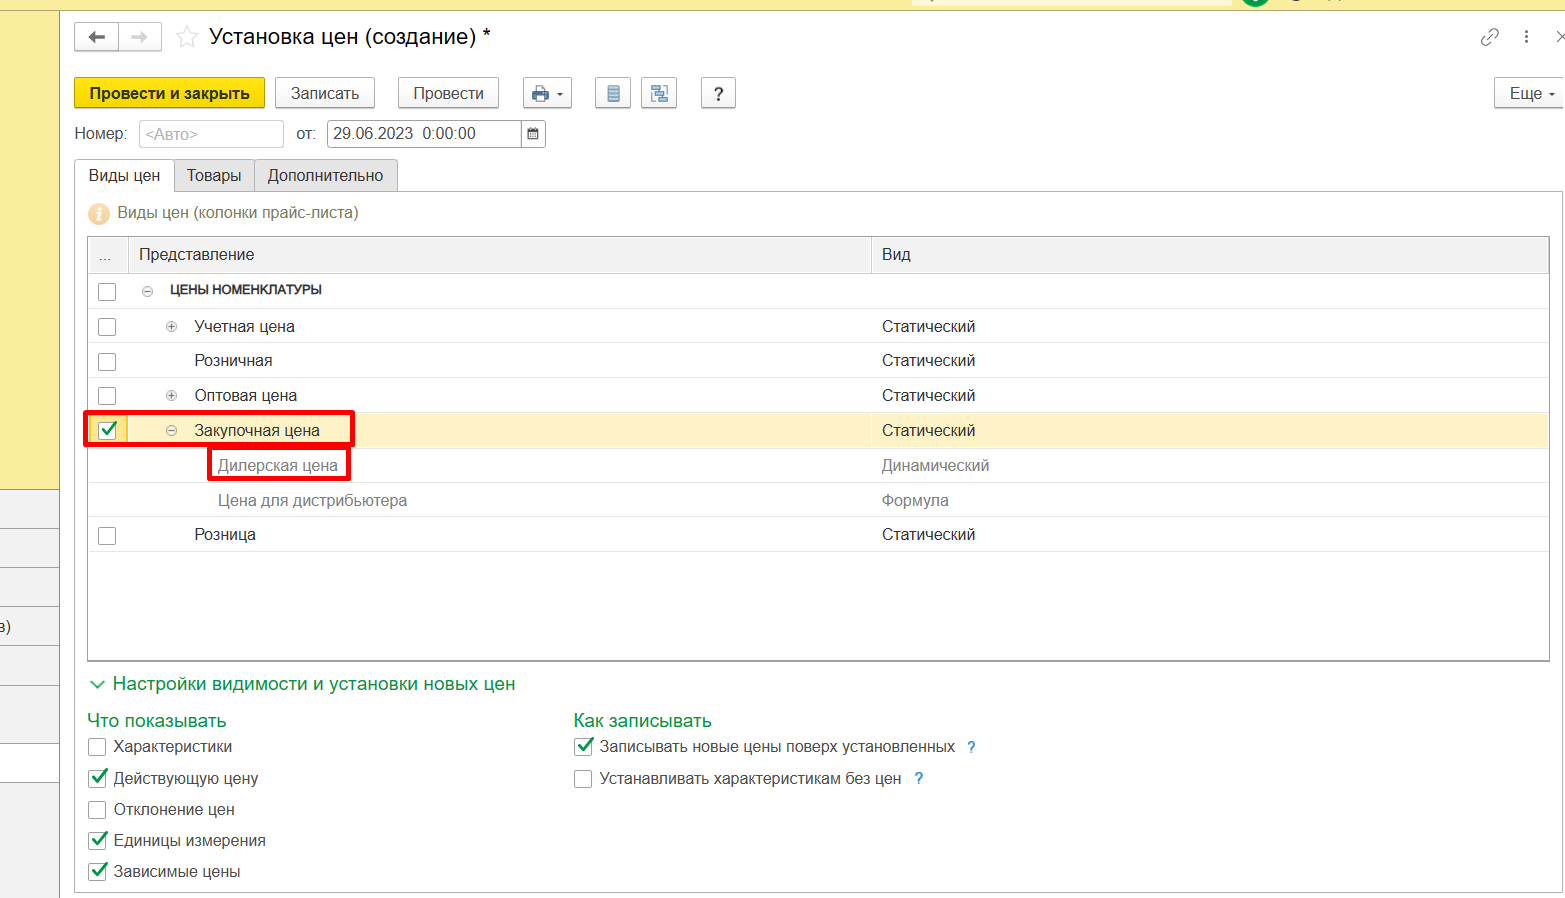
Task: Click the document report icon button
Action: point(613,93)
